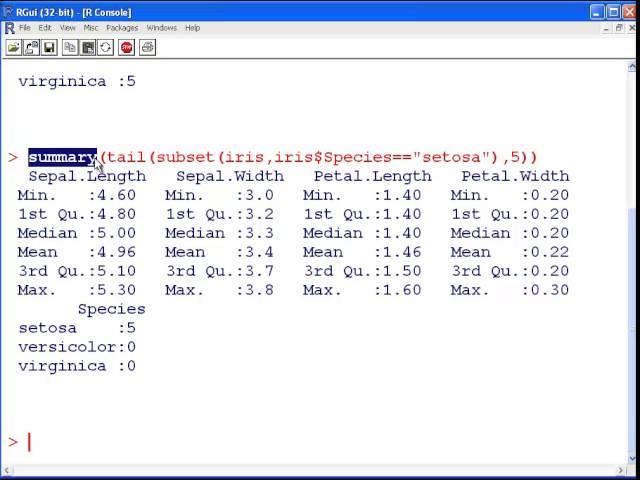Click the Petal.Width Max. value 0.30
640x480 pixels.
550,290
